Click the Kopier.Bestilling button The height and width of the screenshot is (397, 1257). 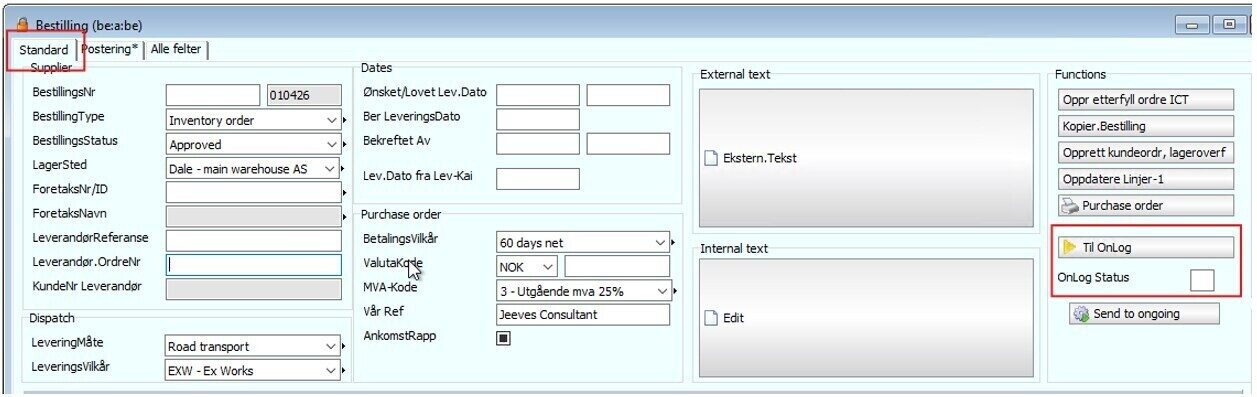[x=1146, y=126]
